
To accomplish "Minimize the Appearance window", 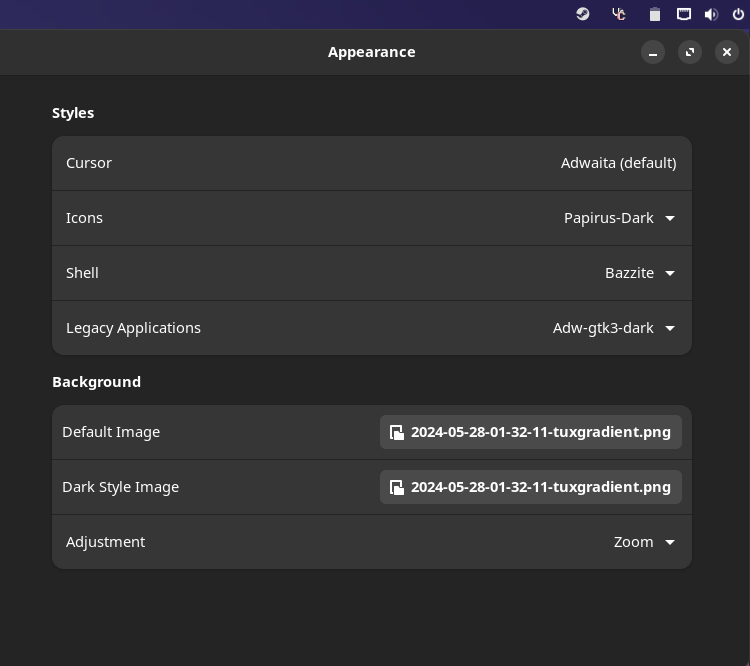I will coord(653,52).
